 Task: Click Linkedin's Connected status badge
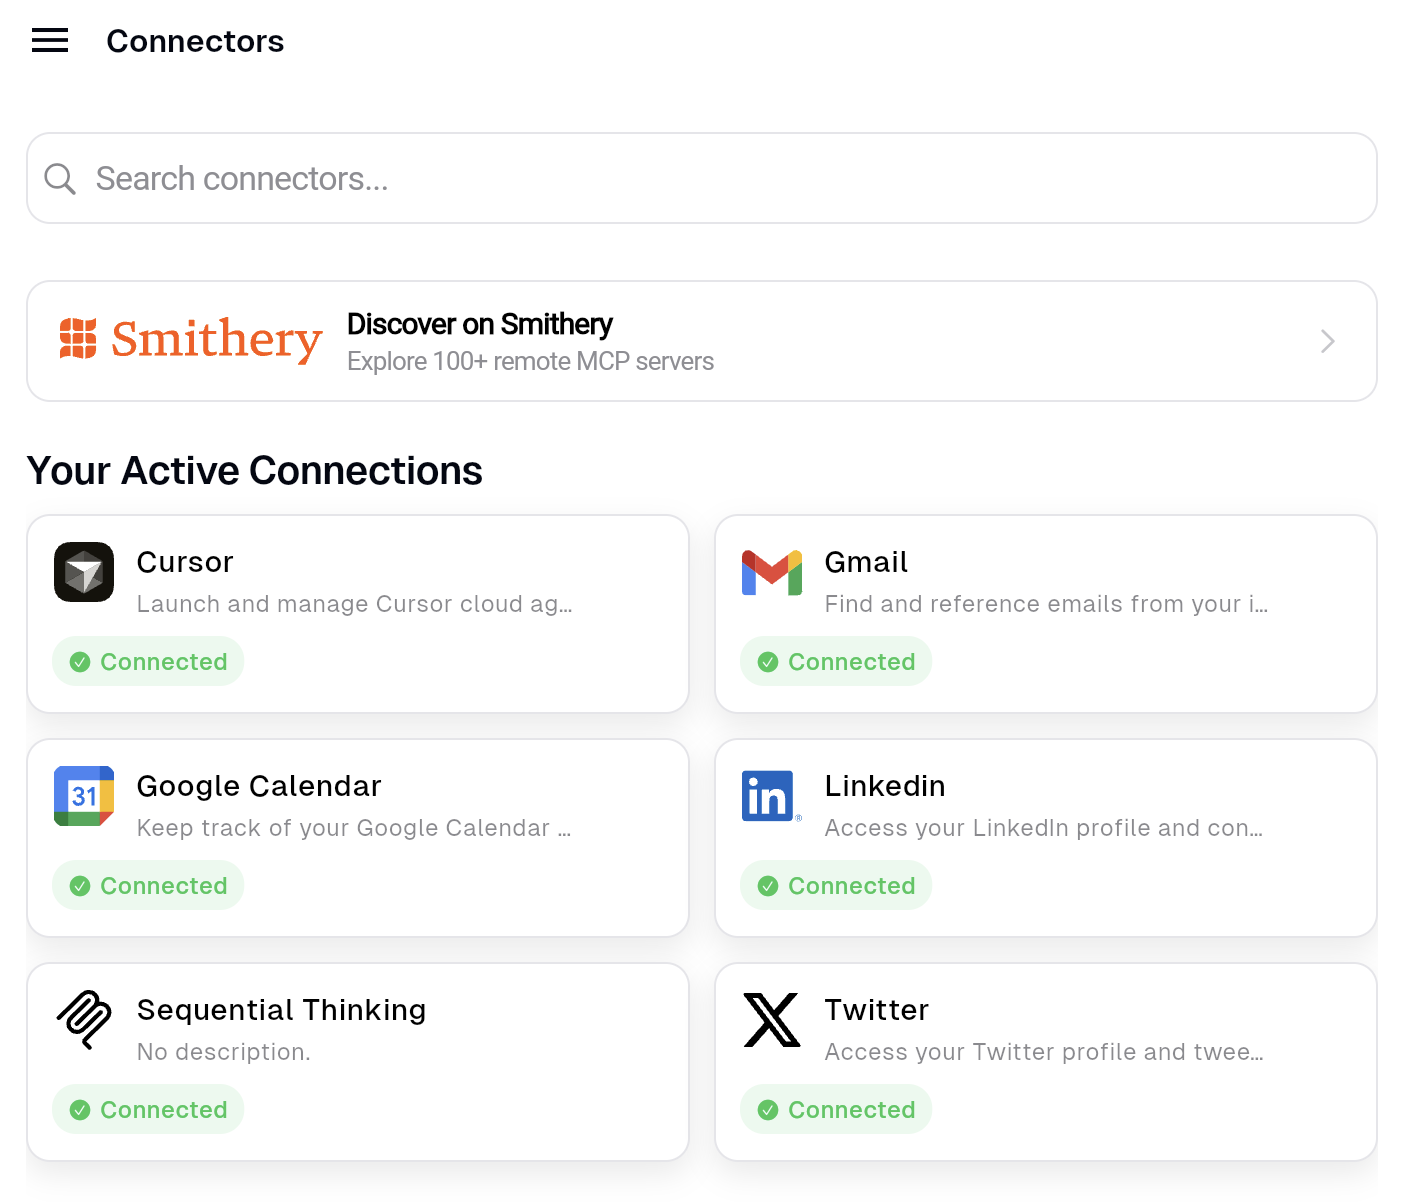click(x=836, y=886)
